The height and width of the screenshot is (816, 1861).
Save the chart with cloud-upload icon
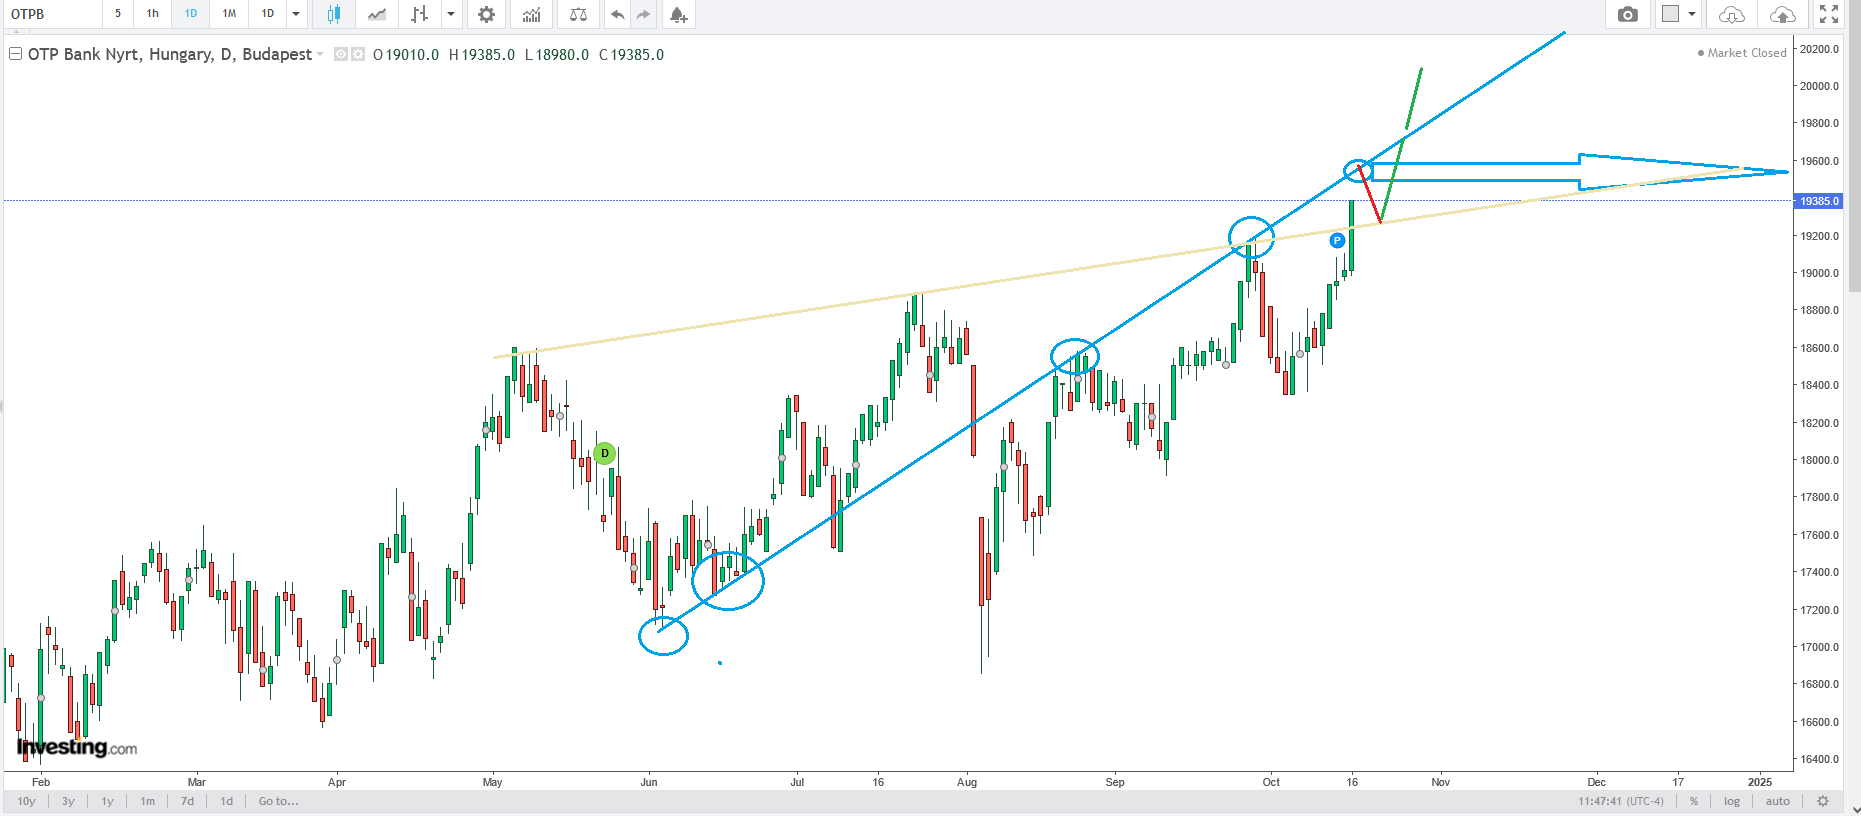click(x=1782, y=14)
